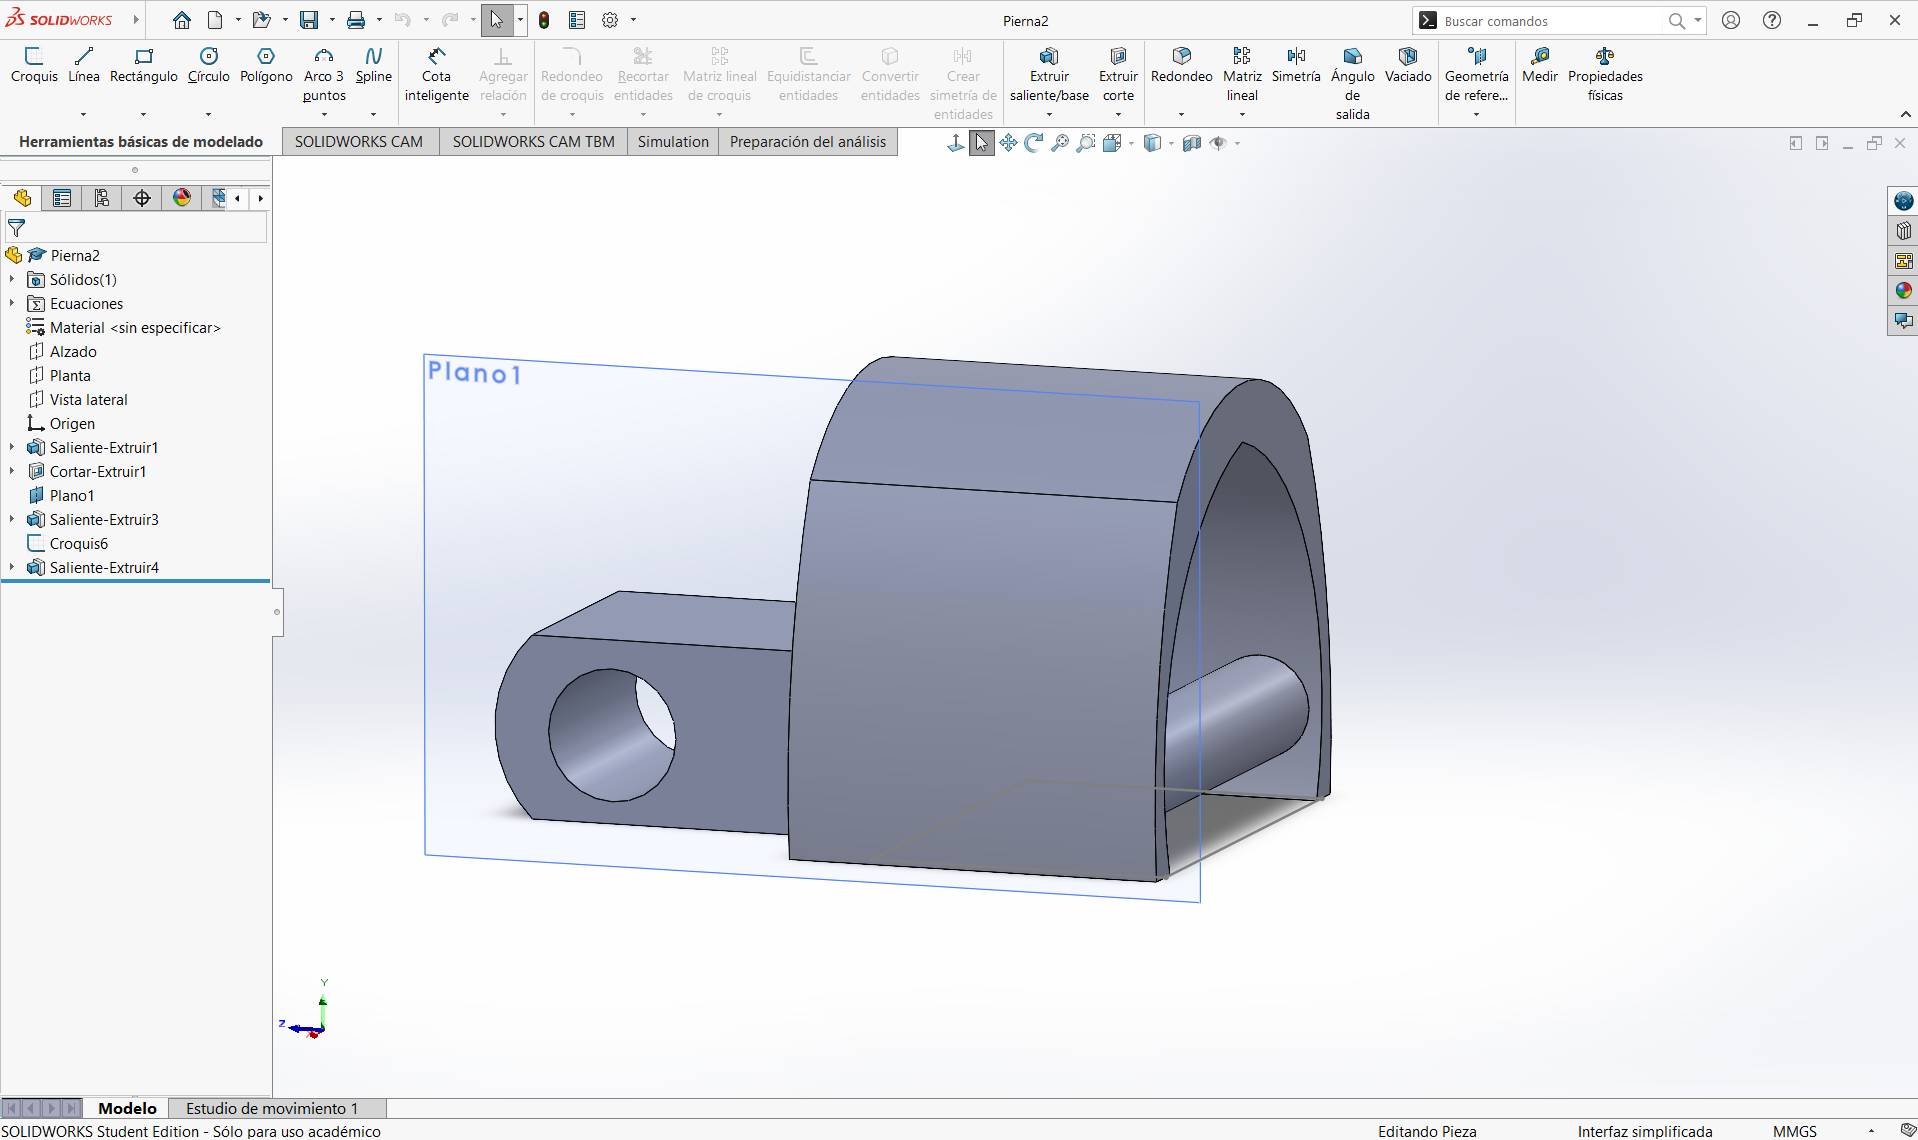Select the Spline sketch tool
Viewport: 1918px width, 1140px height.
point(374,65)
